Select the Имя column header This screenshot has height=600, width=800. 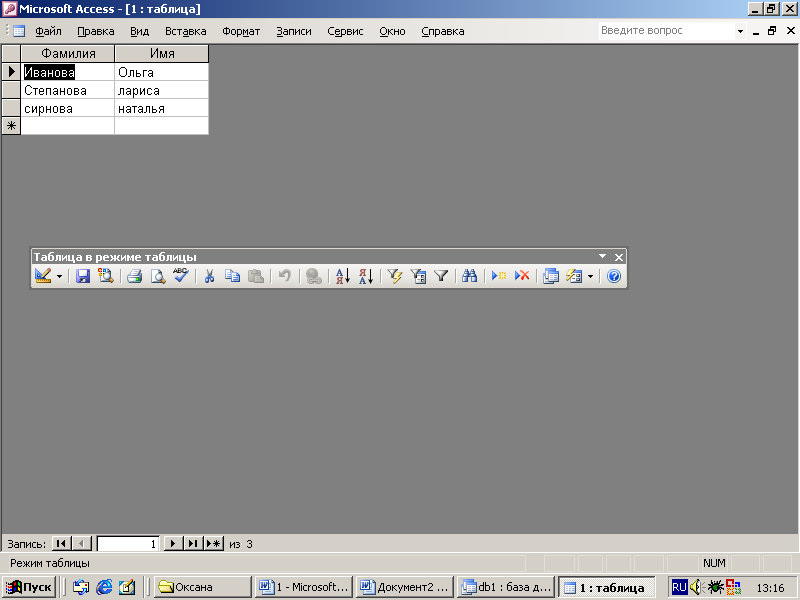(x=162, y=54)
